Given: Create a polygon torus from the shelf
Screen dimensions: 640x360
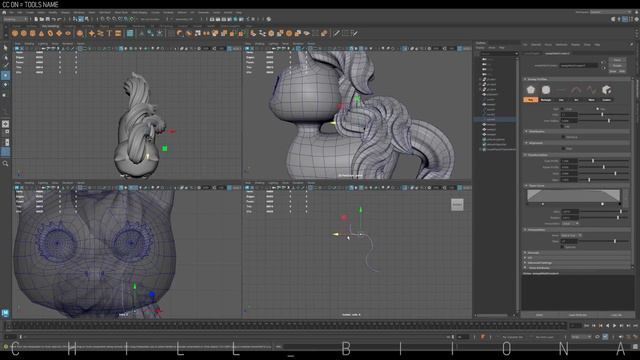Looking at the screenshot, I should tap(50, 33).
